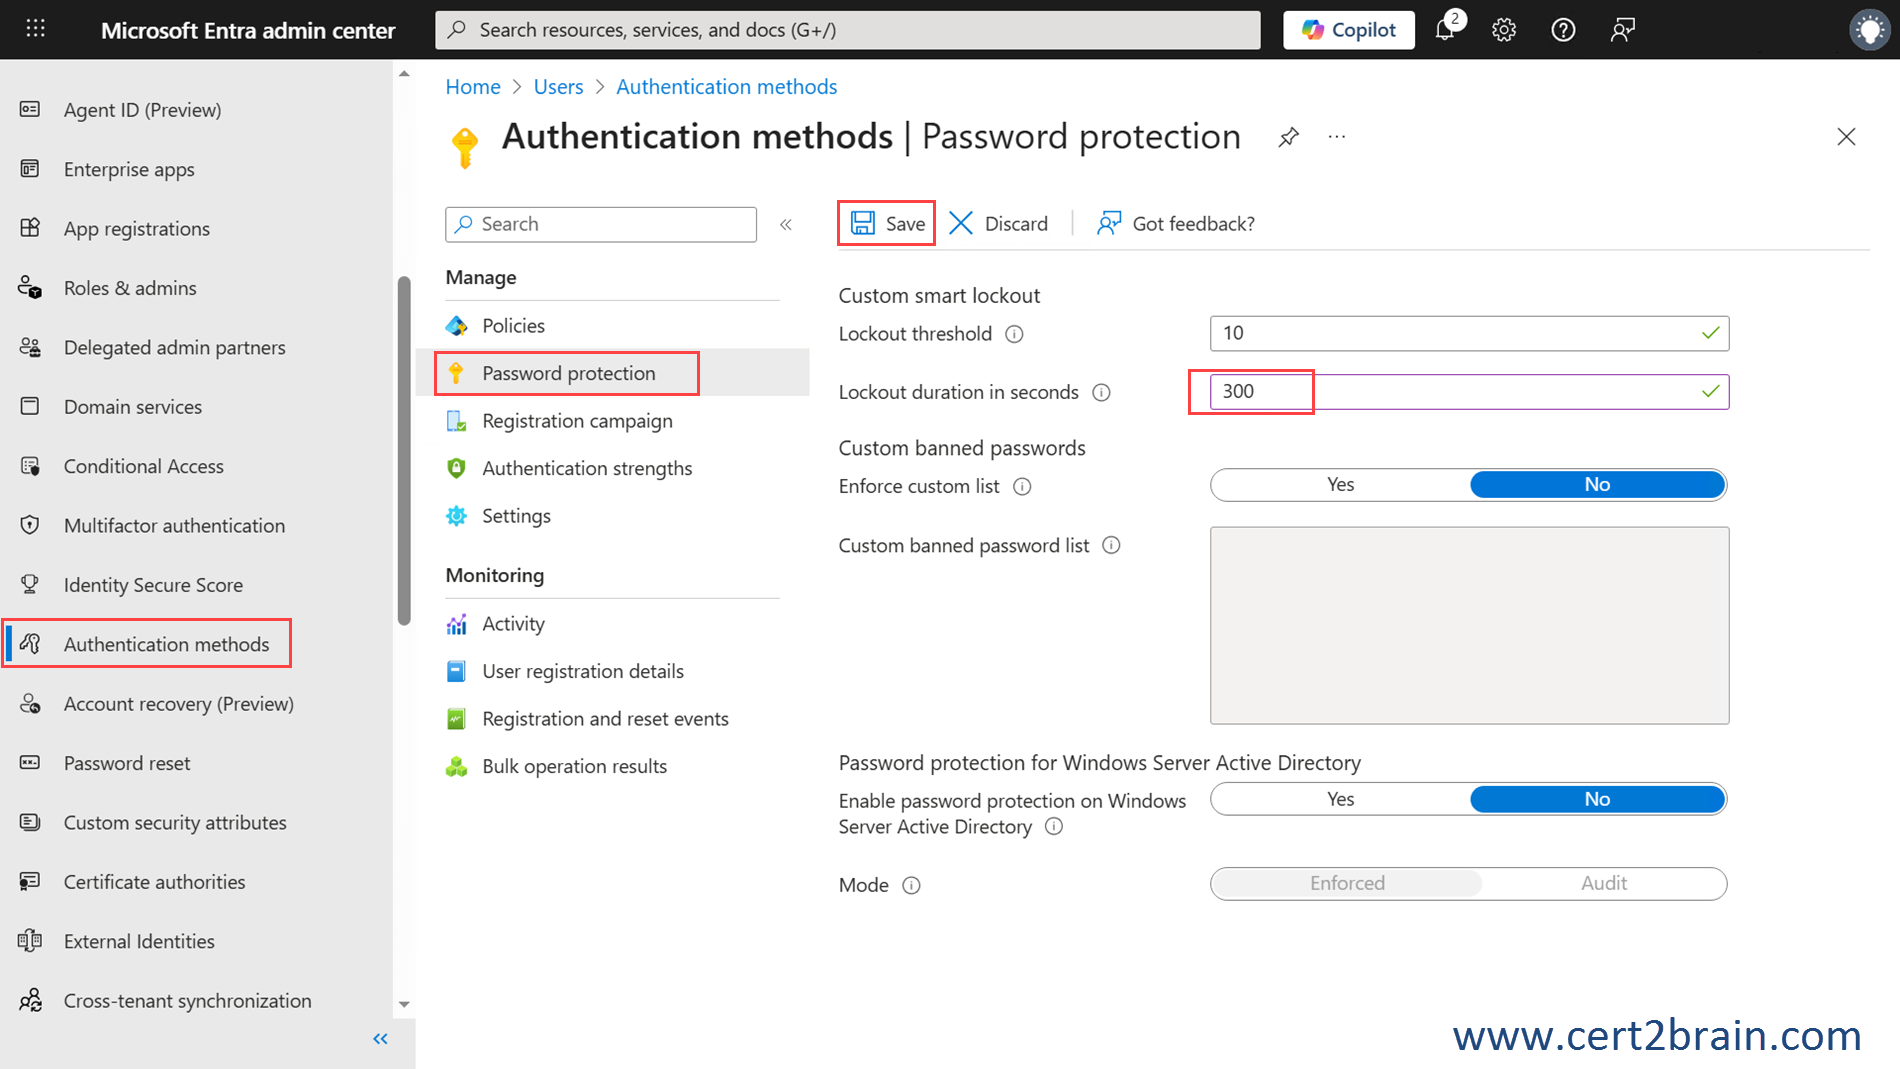The width and height of the screenshot is (1900, 1069).
Task: Open the notifications bell
Action: [x=1445, y=30]
